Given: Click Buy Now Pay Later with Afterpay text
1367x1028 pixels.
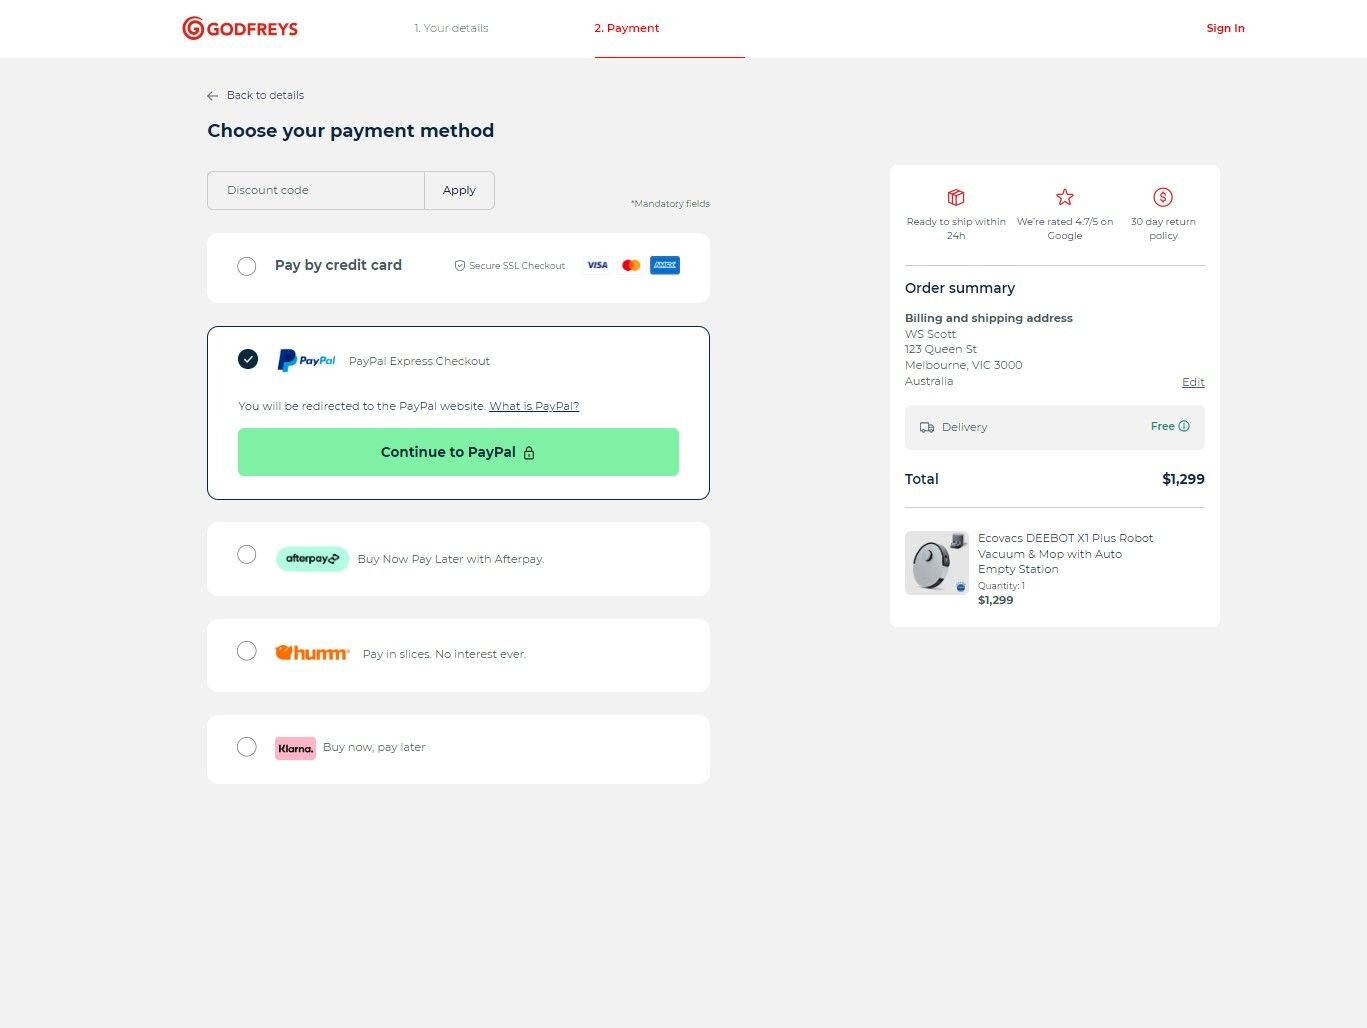Looking at the screenshot, I should [x=451, y=559].
